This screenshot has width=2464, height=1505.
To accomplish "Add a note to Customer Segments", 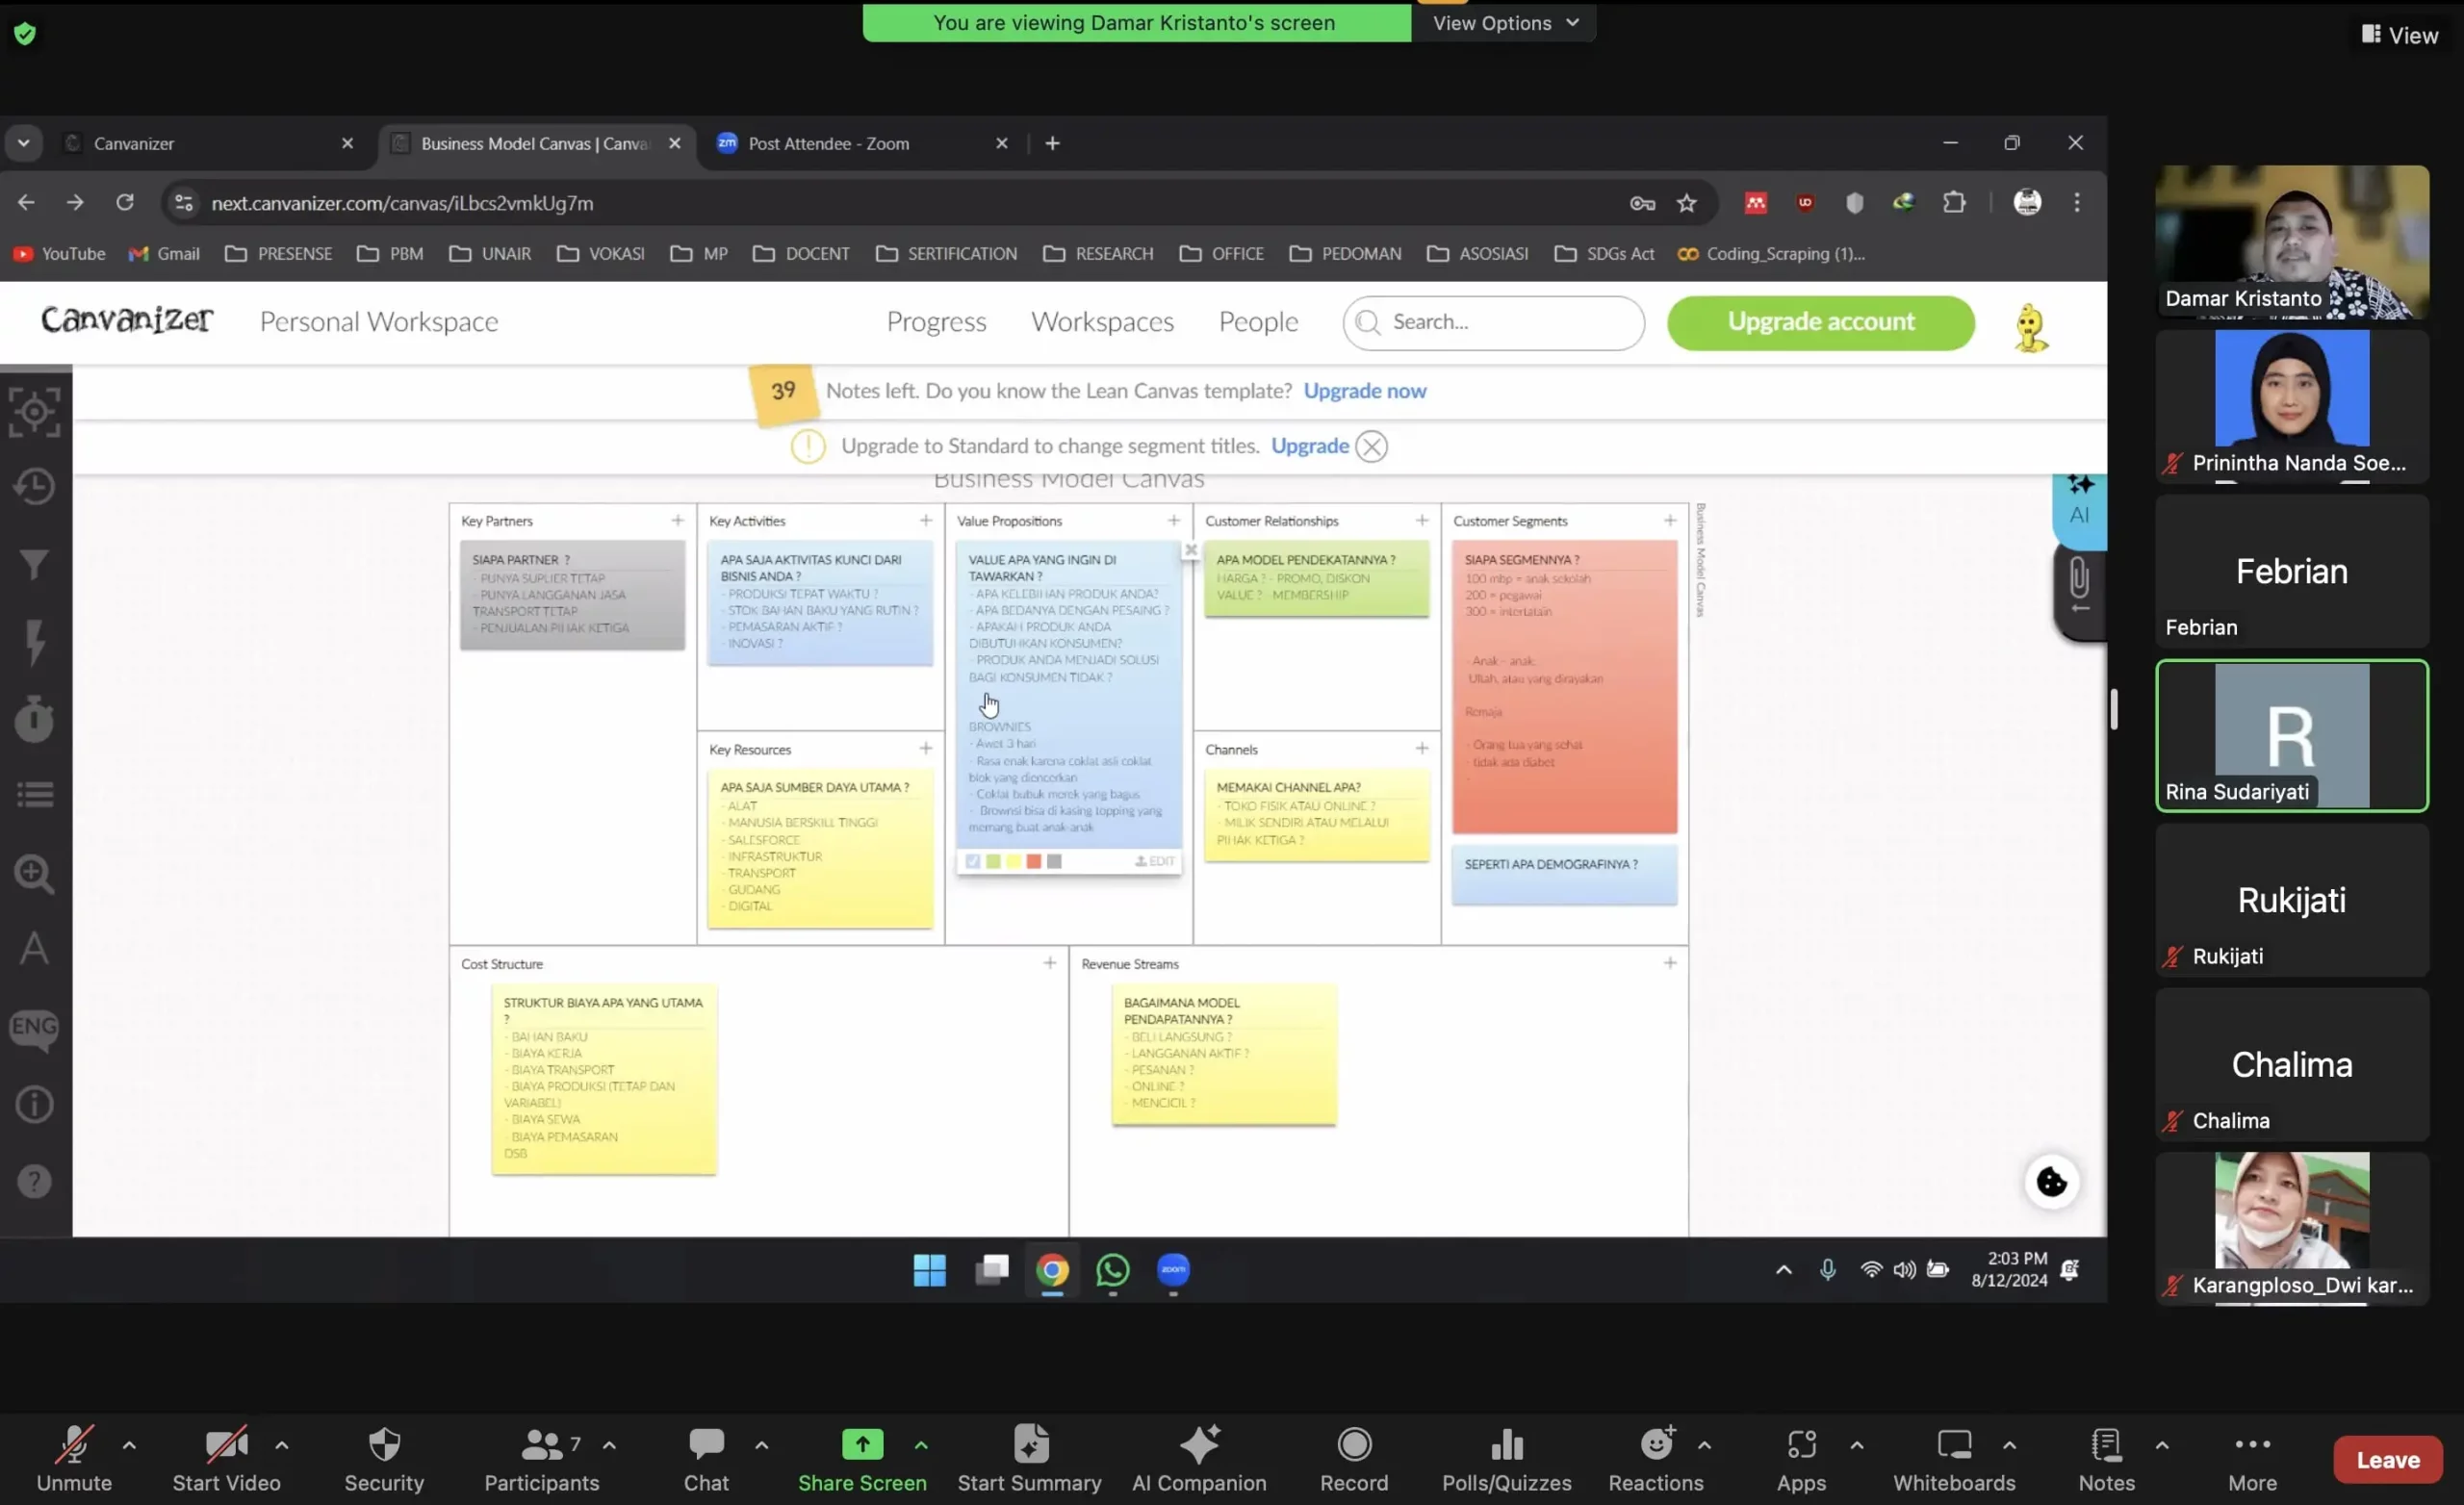I will click(1670, 520).
